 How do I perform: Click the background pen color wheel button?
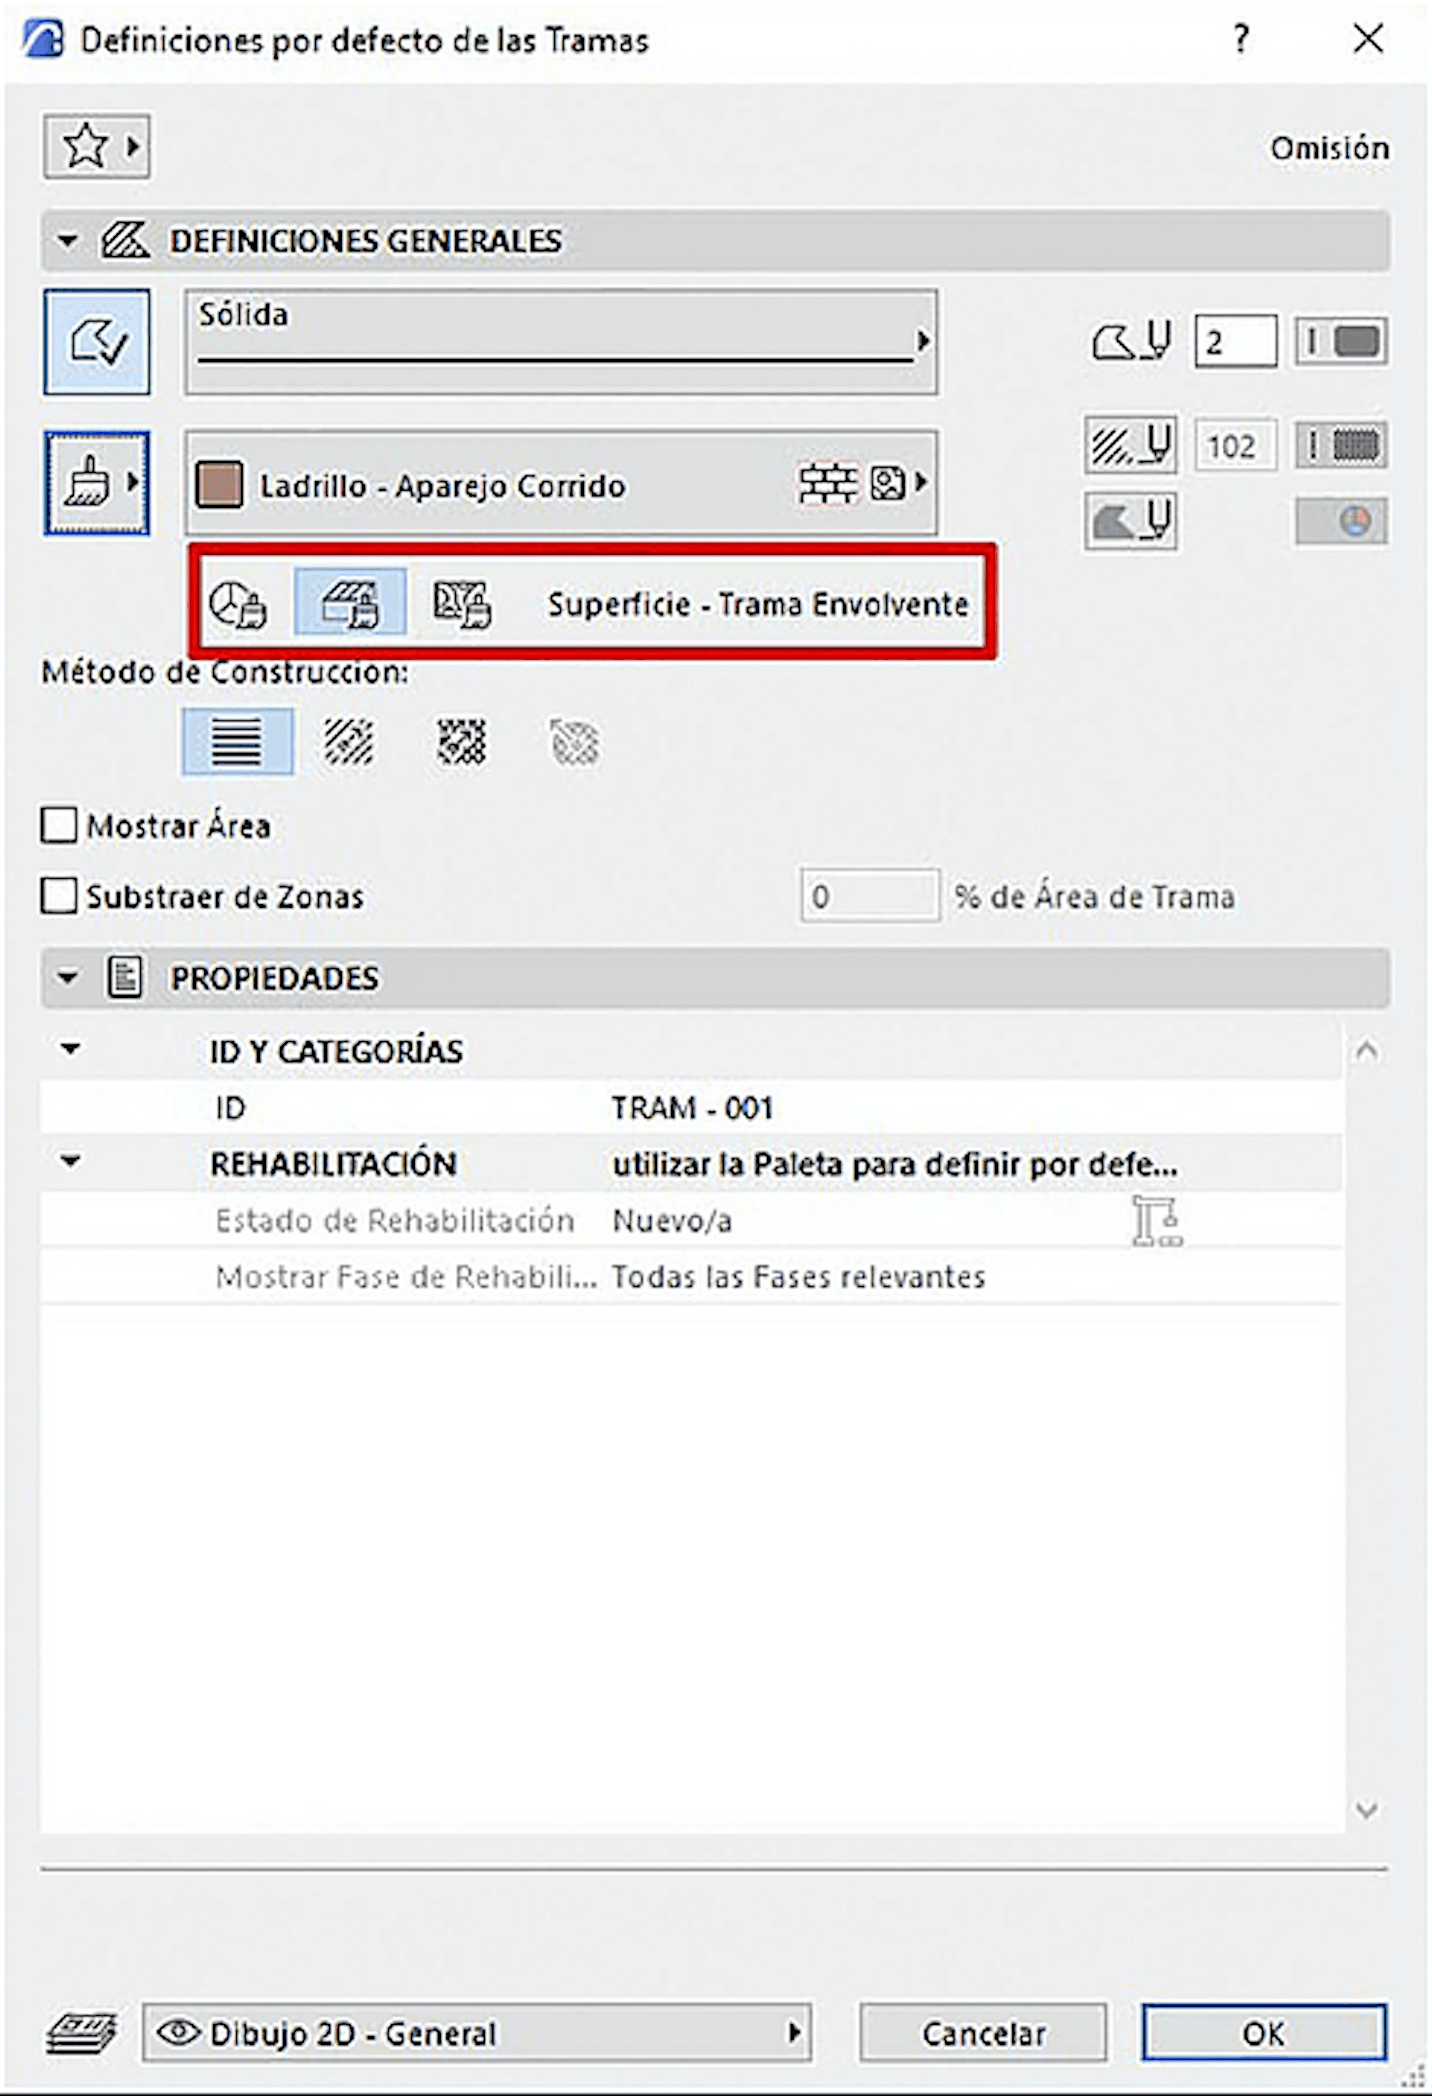[x=1341, y=522]
